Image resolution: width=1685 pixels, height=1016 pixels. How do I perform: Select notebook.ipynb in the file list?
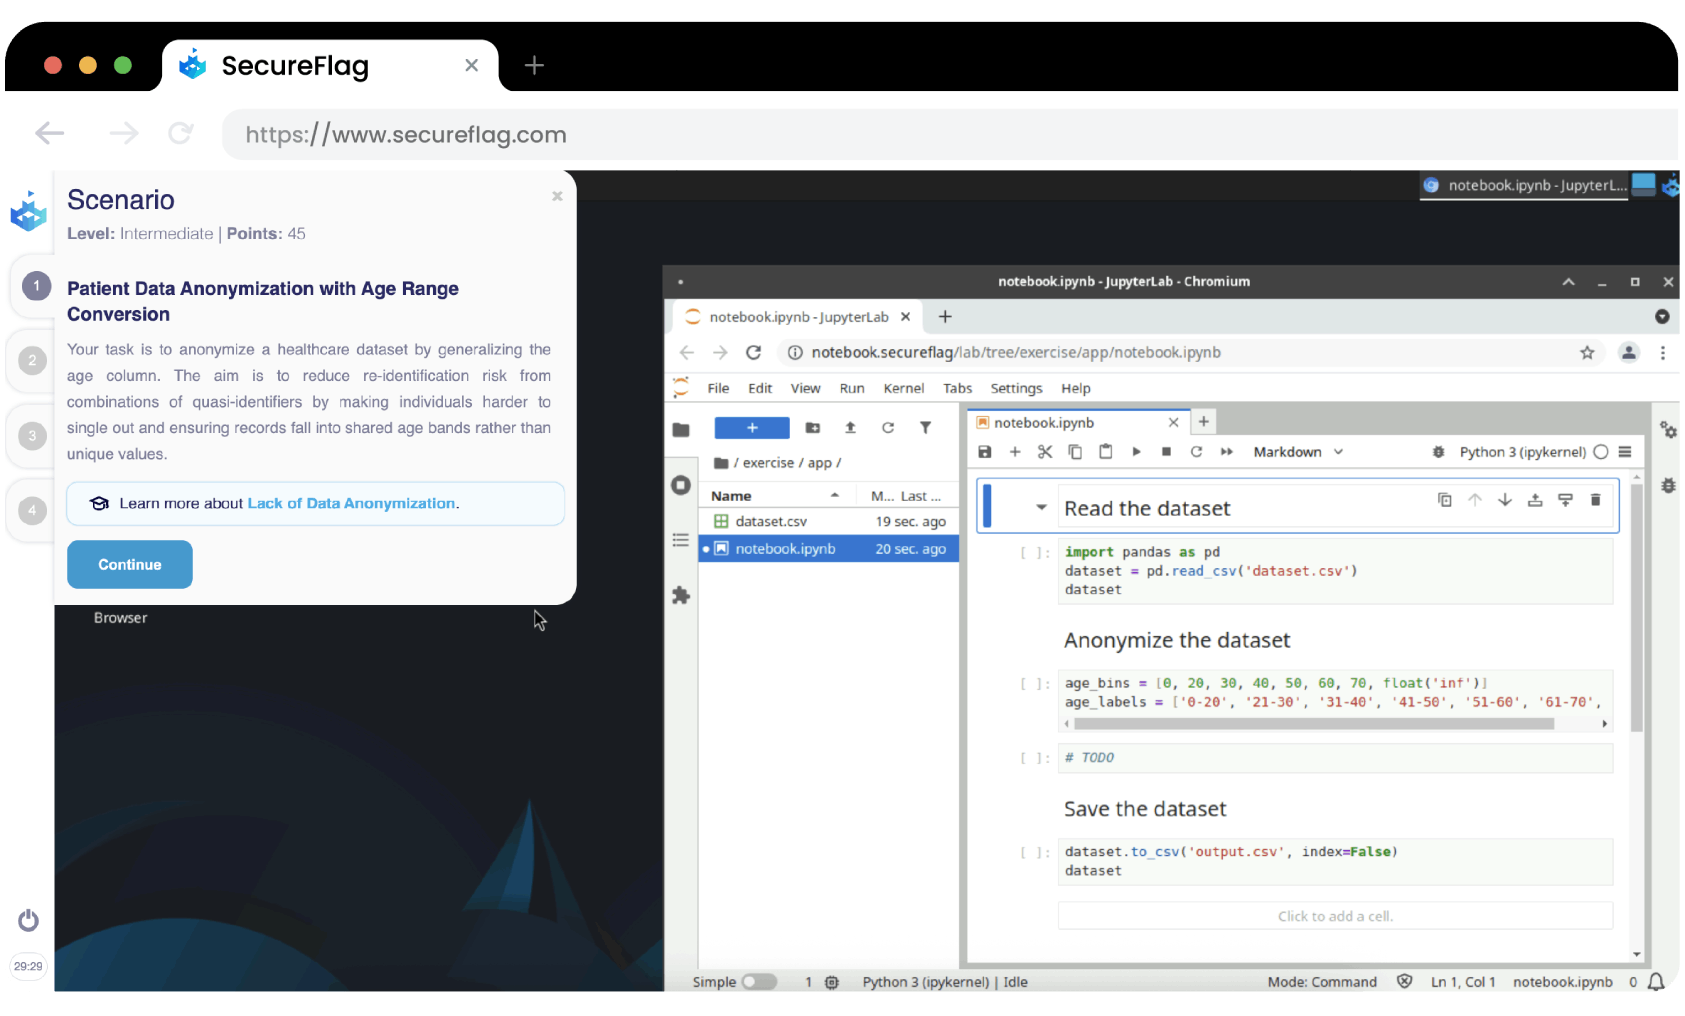829,548
